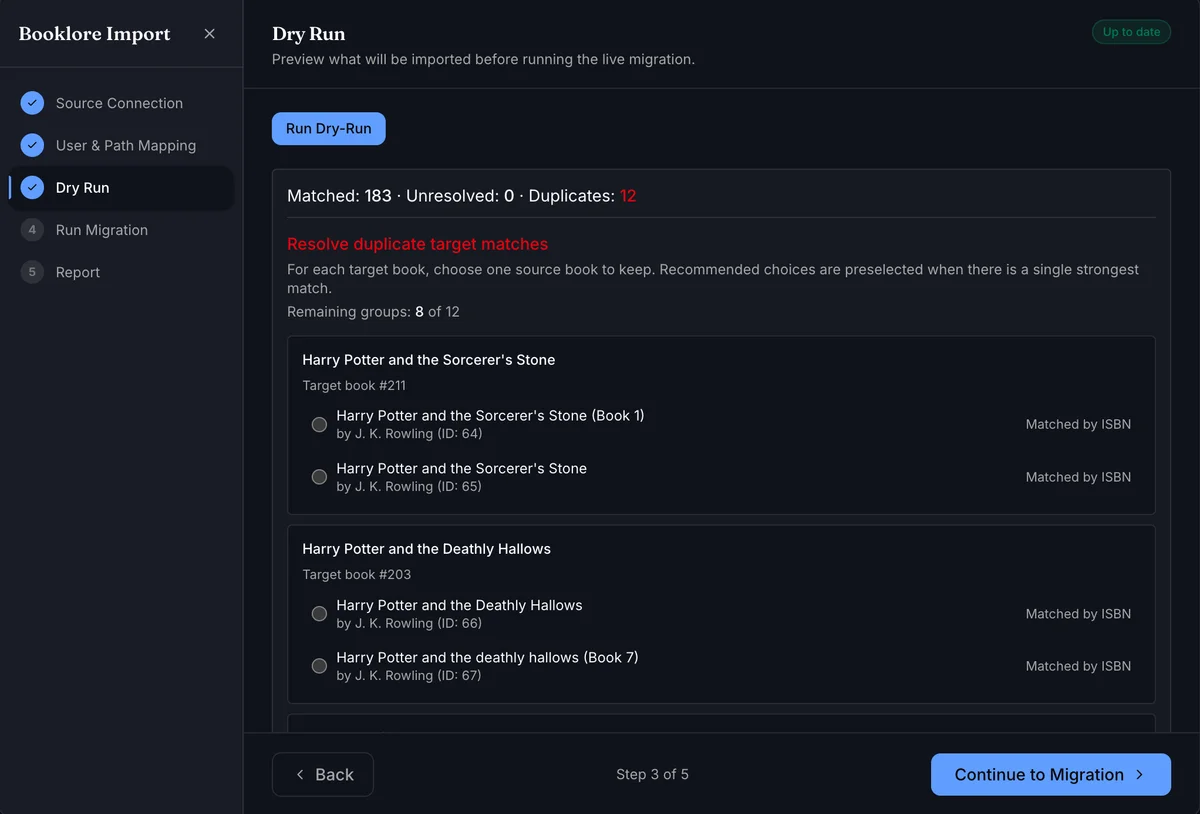This screenshot has width=1200, height=814.
Task: Click 'Harry Potter and the Sorcerer's Stone' group title
Action: (429, 360)
